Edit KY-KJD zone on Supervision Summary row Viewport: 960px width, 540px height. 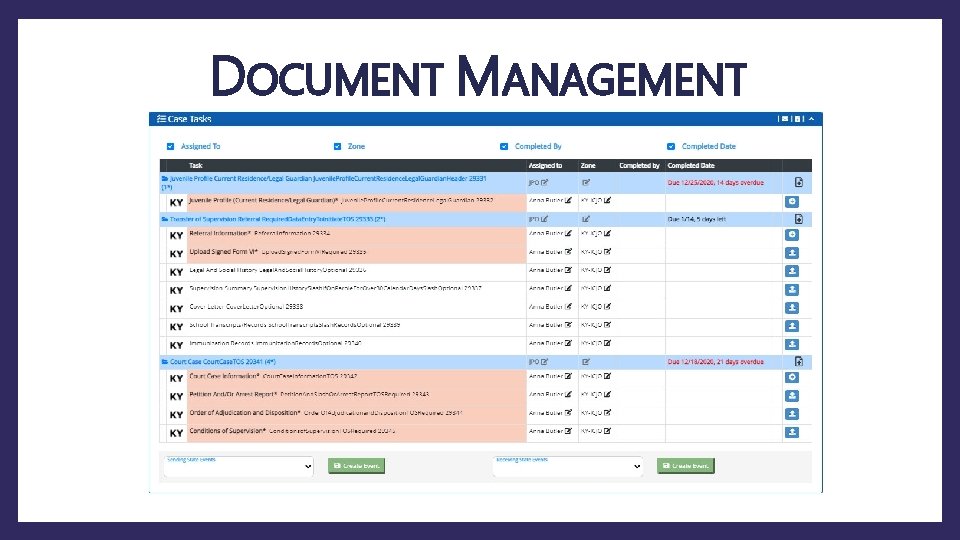coord(607,288)
